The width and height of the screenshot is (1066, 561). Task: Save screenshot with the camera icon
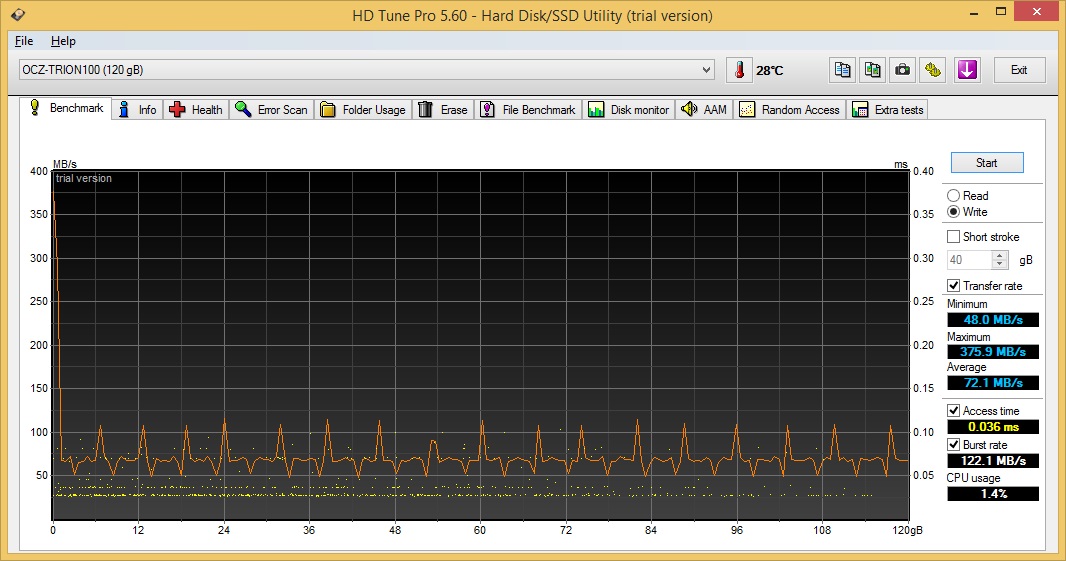[903, 70]
